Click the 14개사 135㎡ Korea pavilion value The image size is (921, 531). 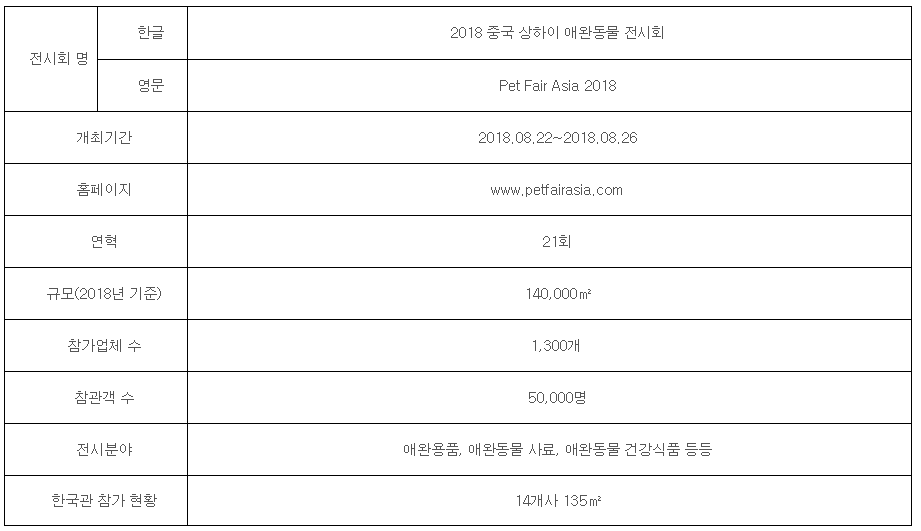pos(558,501)
